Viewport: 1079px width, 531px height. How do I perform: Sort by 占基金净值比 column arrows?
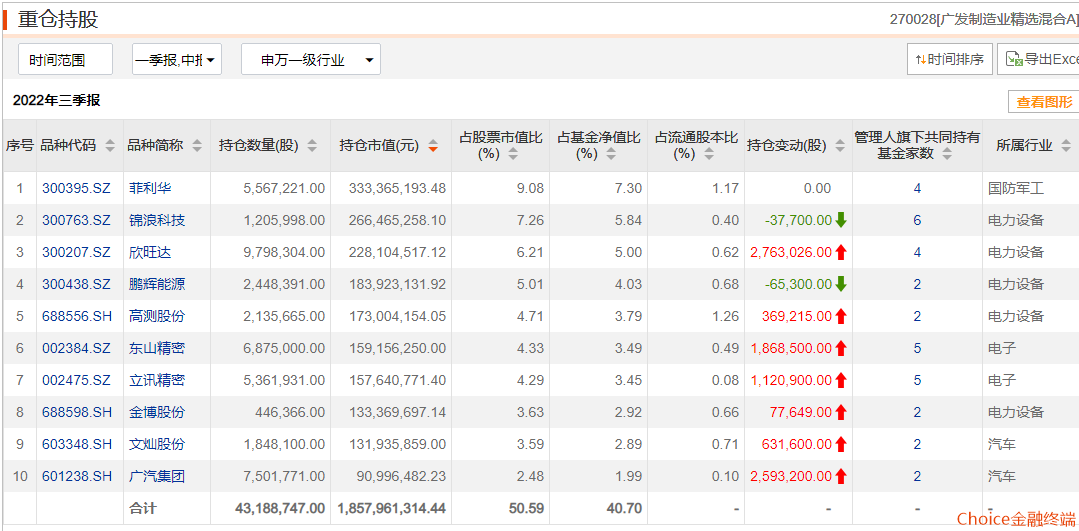[x=611, y=154]
